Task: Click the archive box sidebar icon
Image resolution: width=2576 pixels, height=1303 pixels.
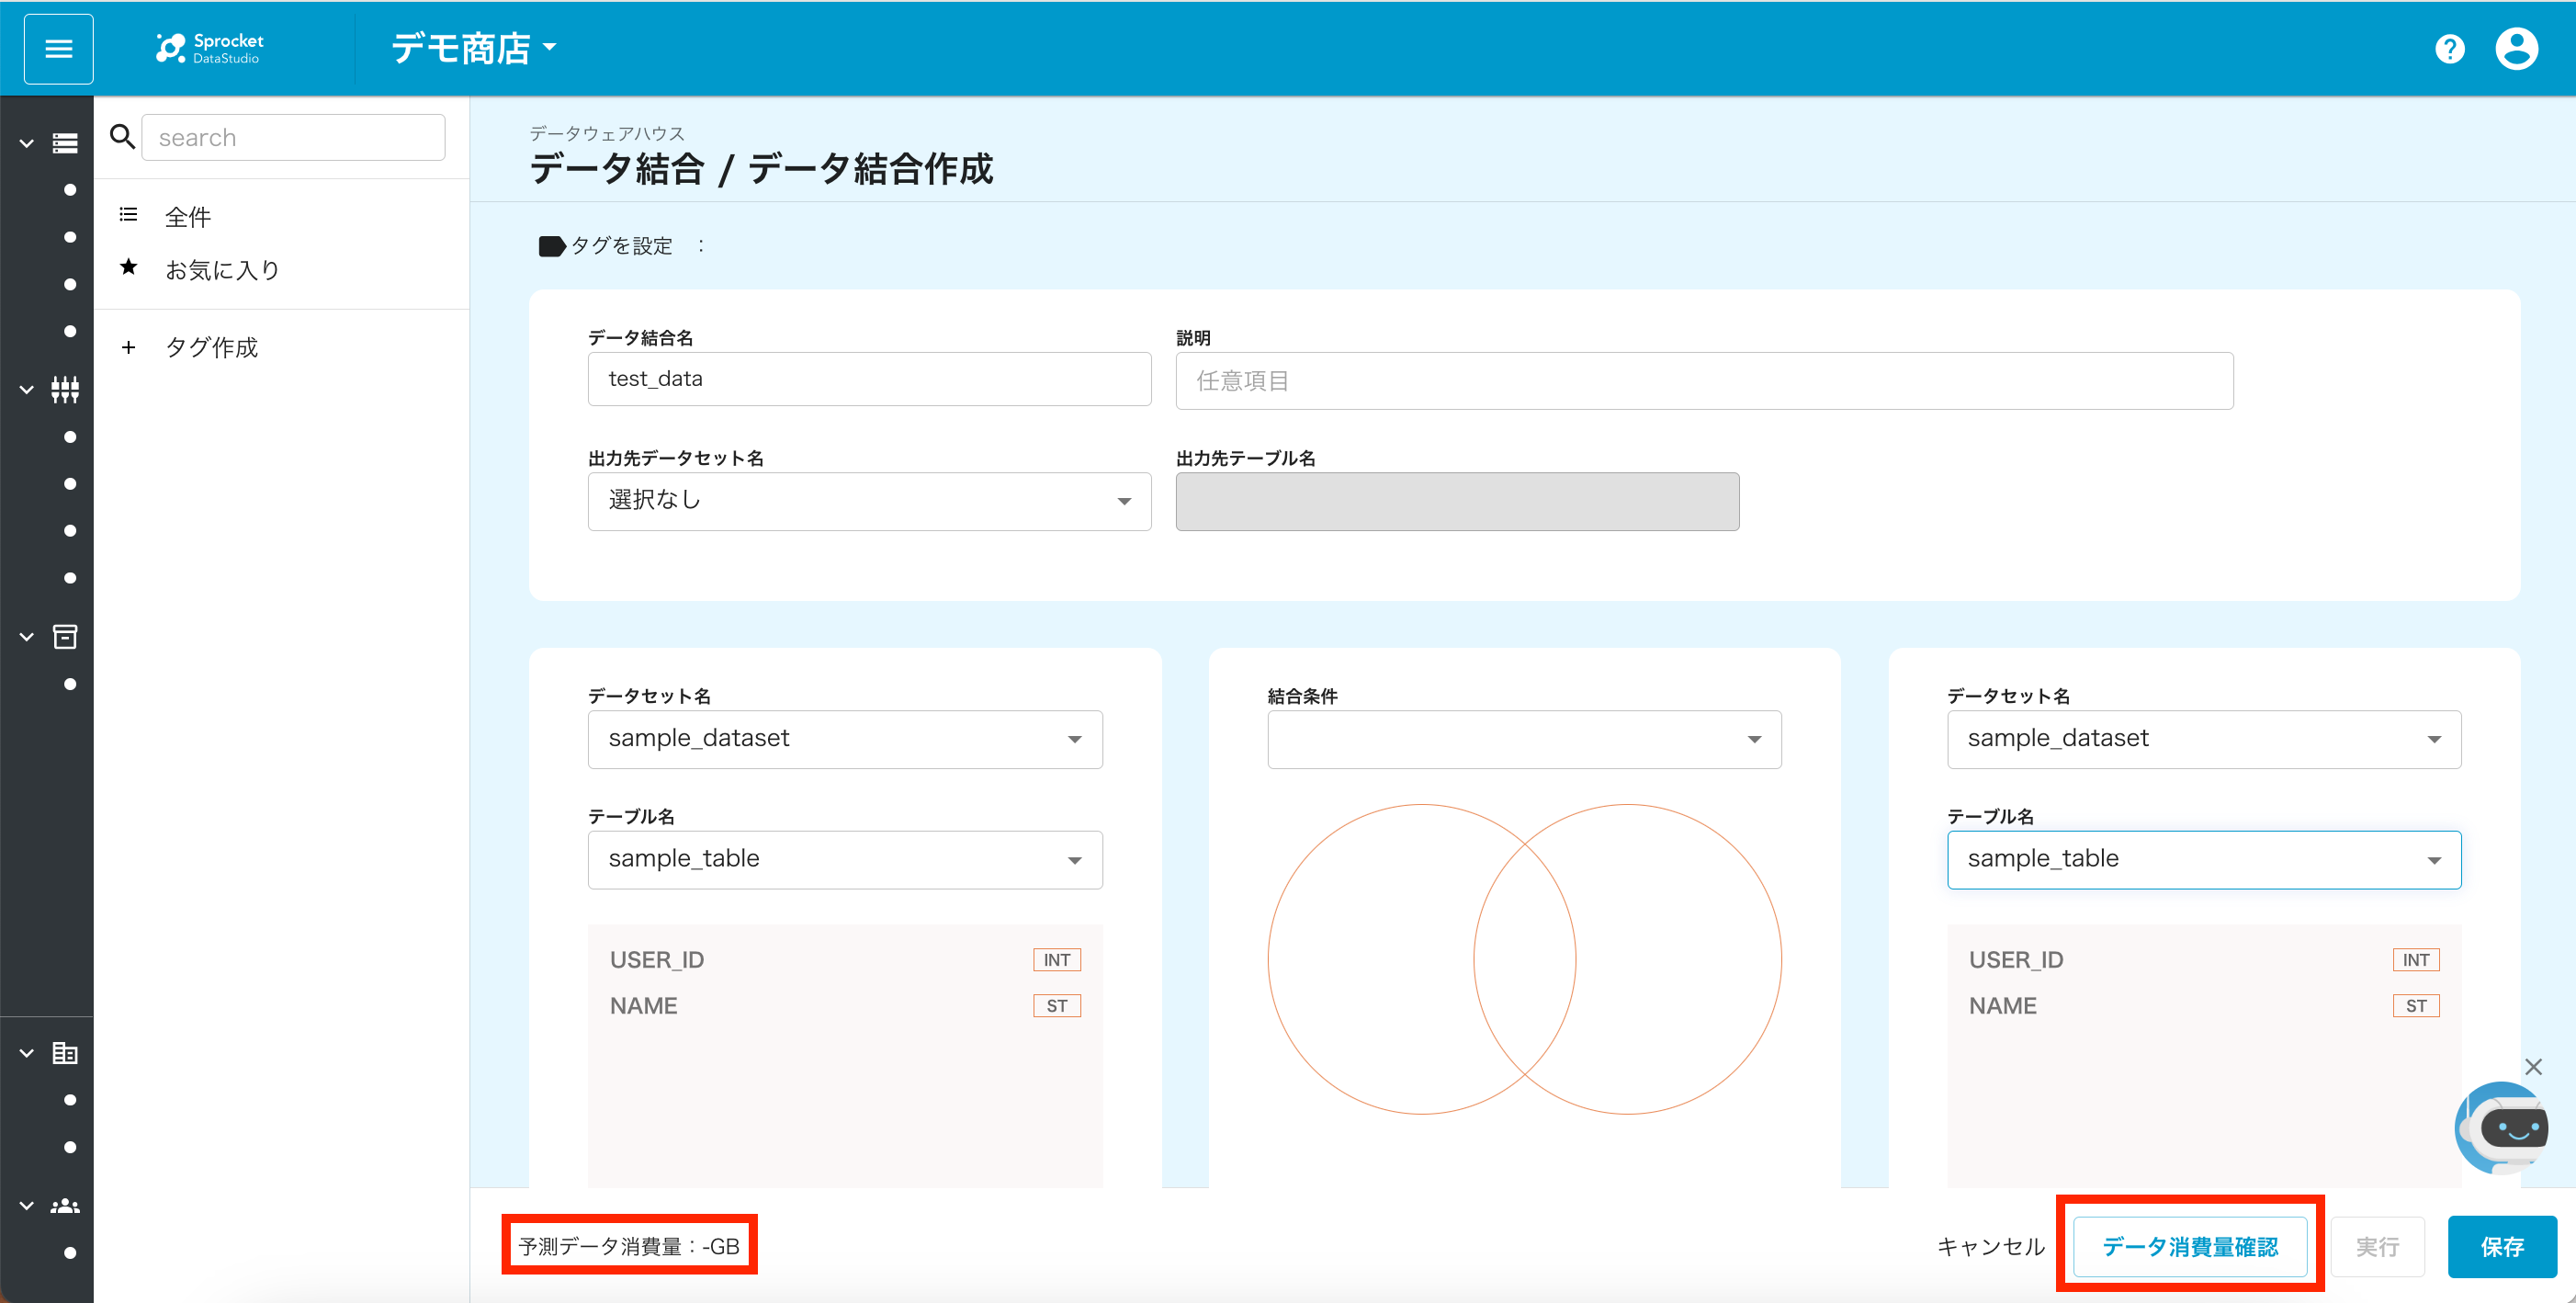Action: tap(65, 637)
